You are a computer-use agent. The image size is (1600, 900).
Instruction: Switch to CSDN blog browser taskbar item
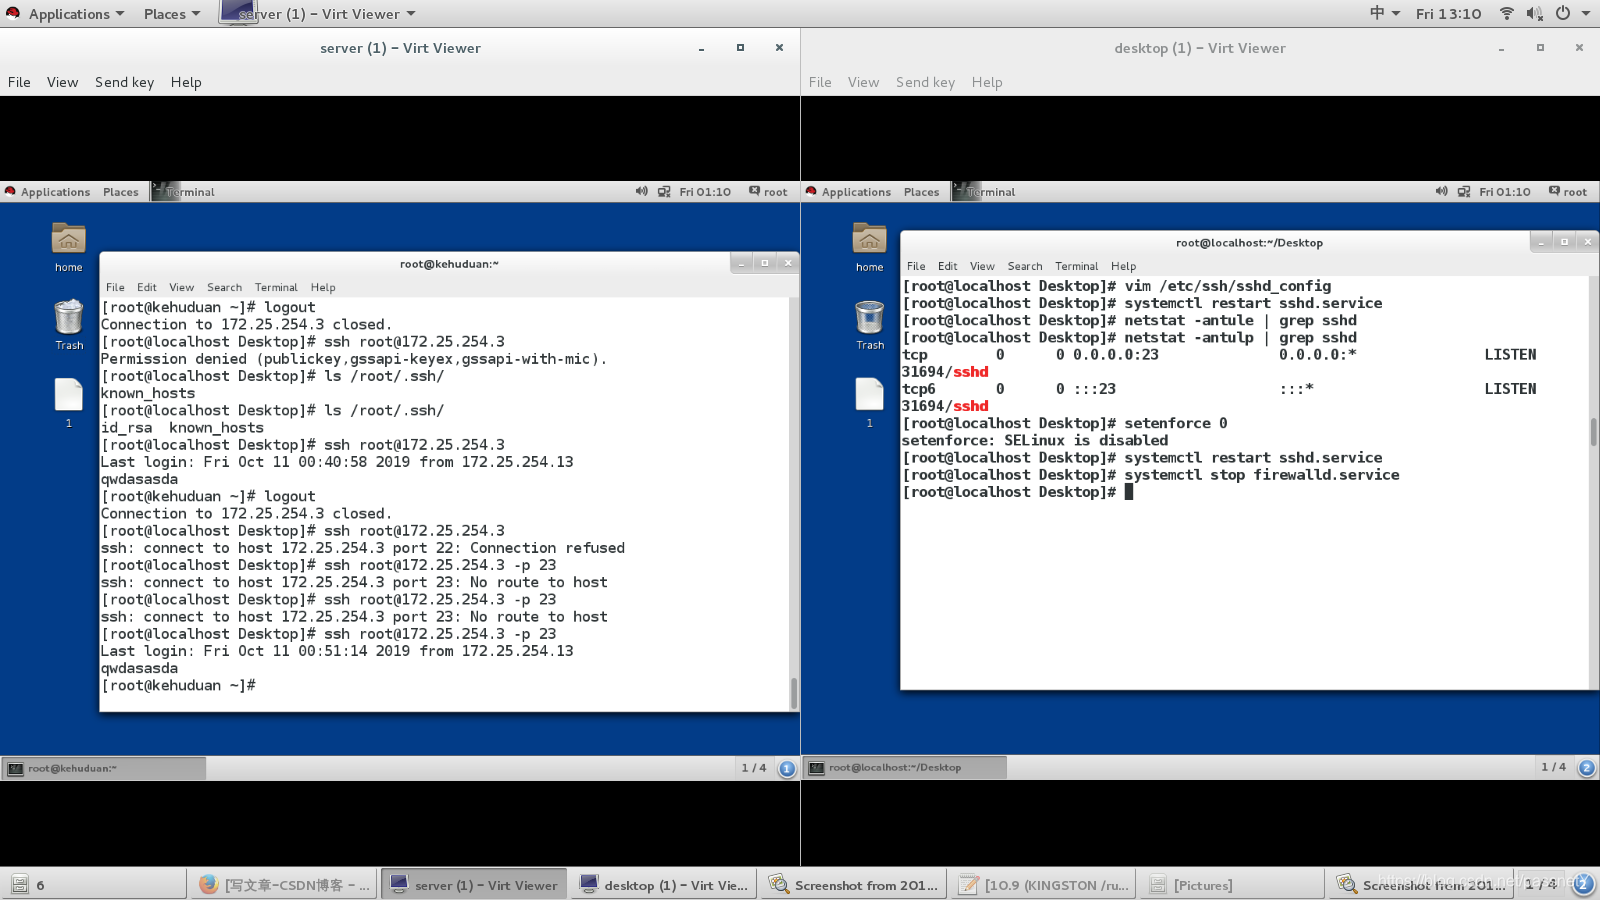tap(284, 885)
